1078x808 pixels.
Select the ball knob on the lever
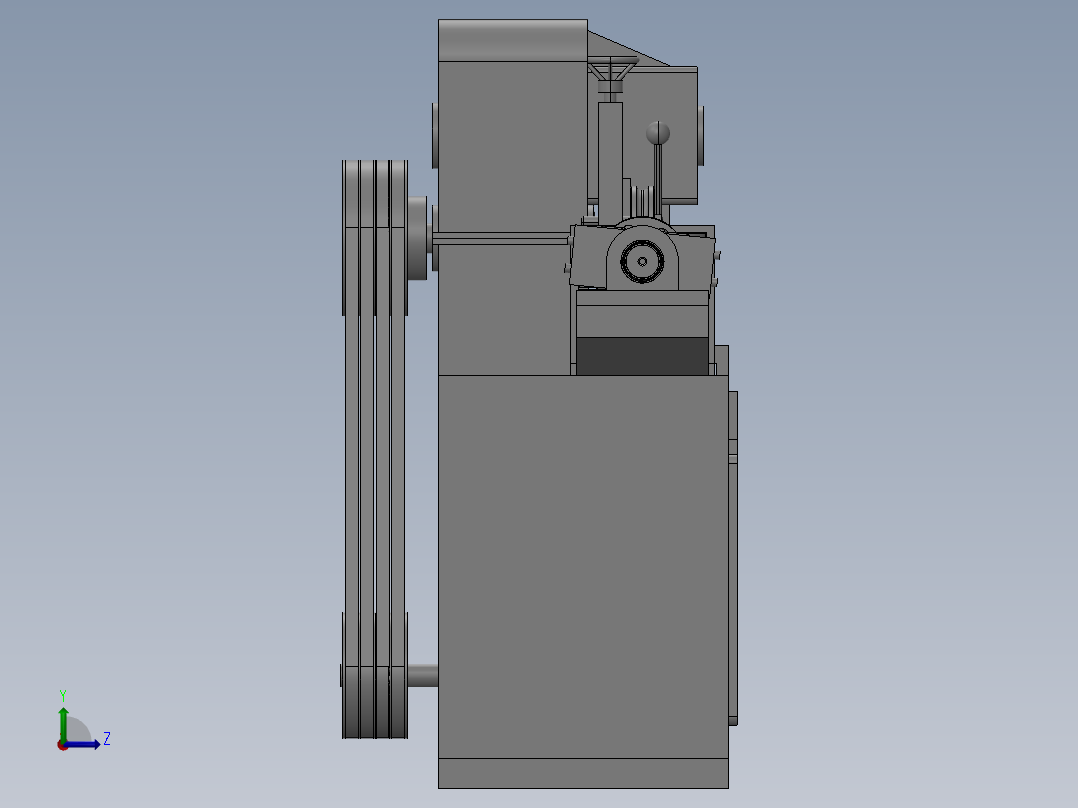(658, 133)
